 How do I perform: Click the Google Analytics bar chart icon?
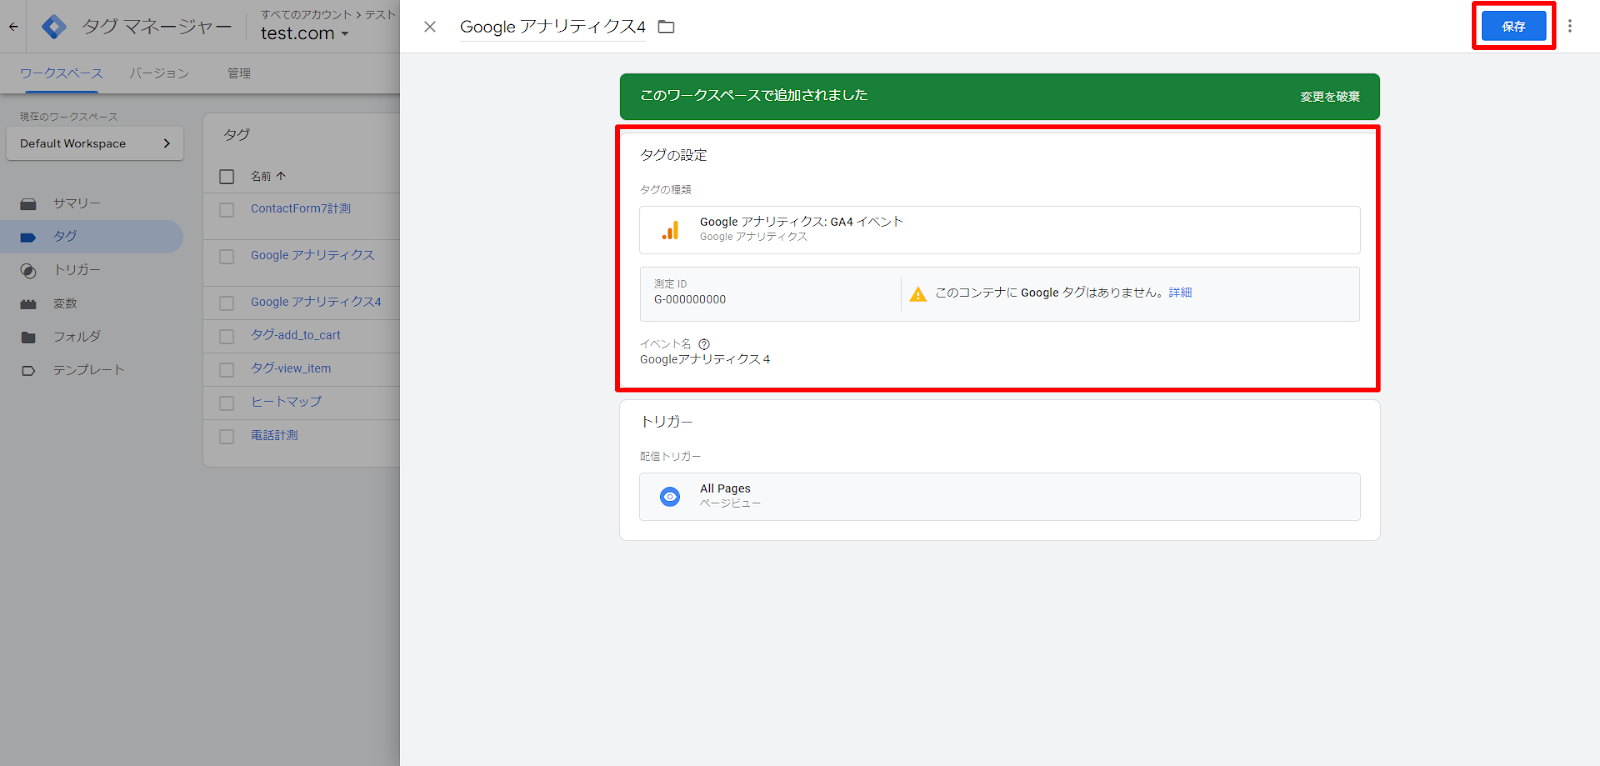click(670, 230)
